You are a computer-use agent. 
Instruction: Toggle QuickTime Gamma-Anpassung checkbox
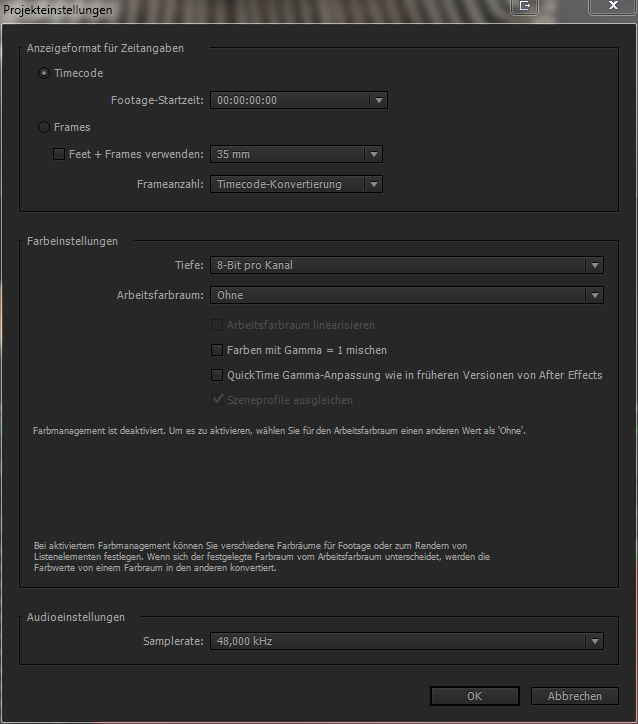[217, 376]
